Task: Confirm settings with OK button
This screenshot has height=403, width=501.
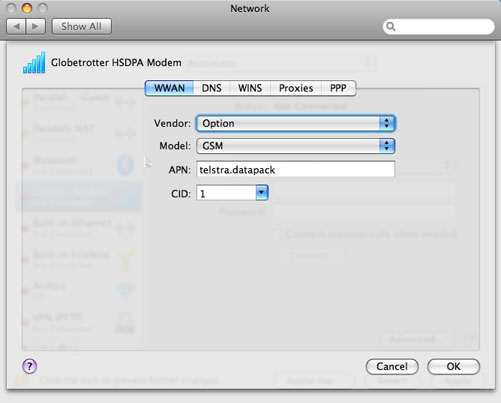Action: 453,367
